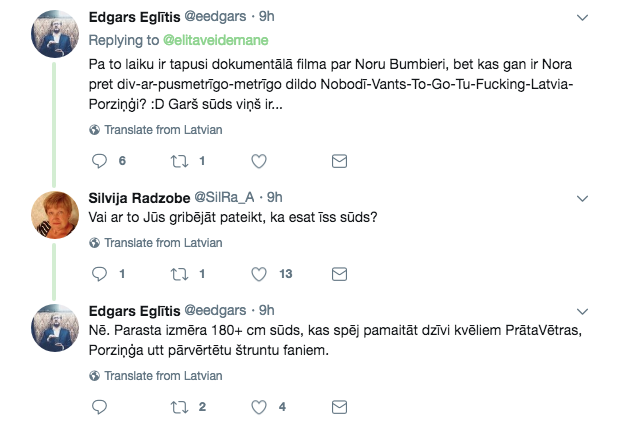The image size is (625, 421).
Task: Open the caret menu on the last tweet
Action: point(585,310)
